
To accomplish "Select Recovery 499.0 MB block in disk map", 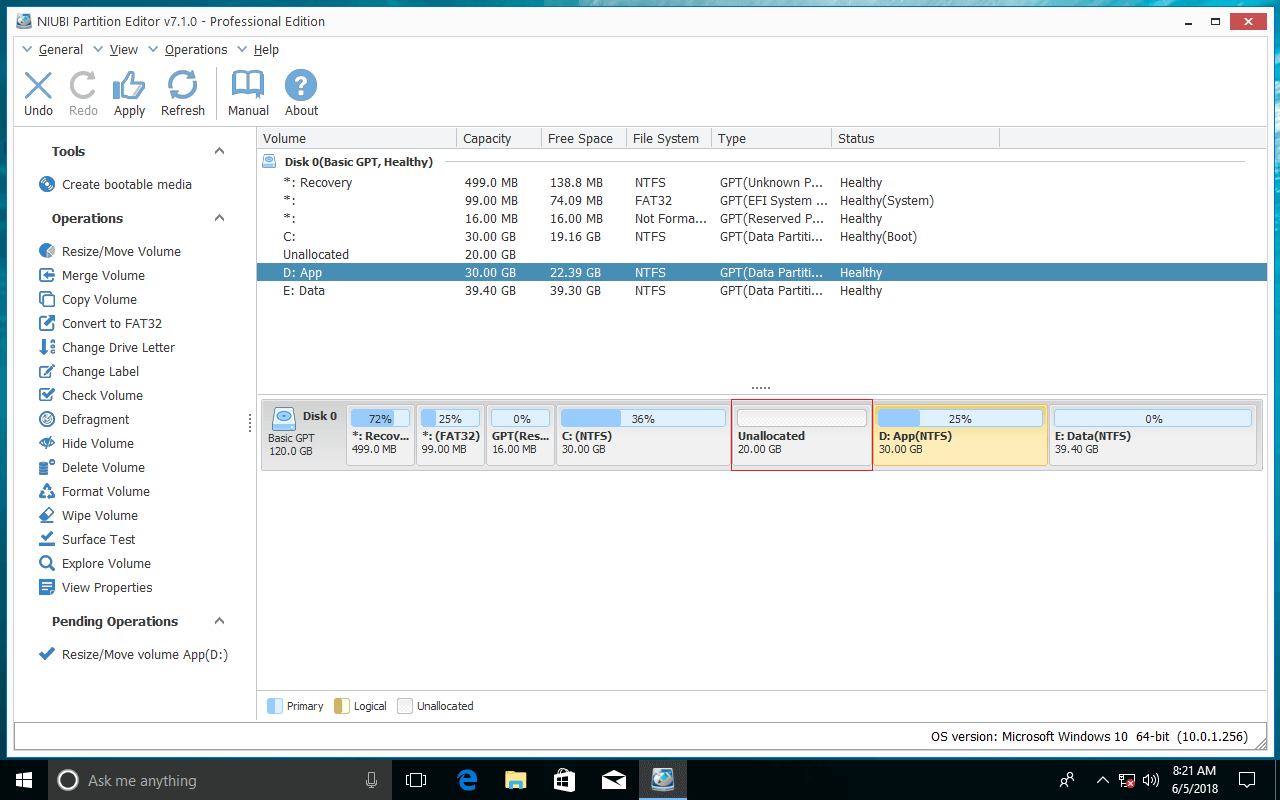I will coord(380,435).
